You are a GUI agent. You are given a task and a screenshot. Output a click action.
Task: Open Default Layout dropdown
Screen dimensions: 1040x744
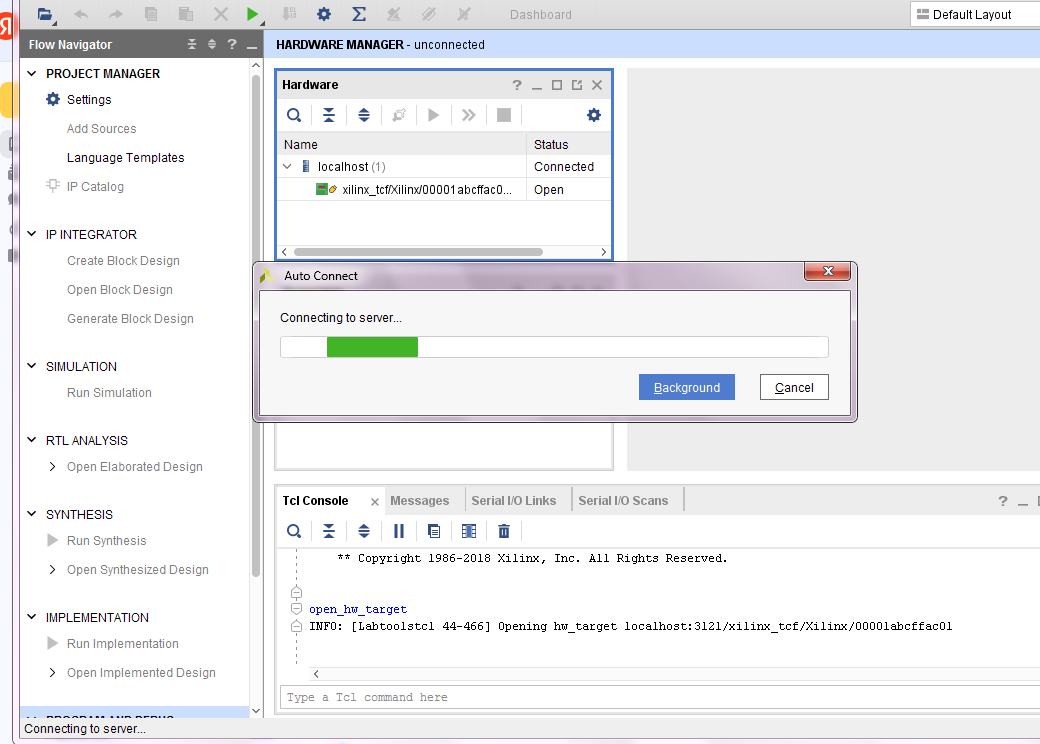click(973, 14)
